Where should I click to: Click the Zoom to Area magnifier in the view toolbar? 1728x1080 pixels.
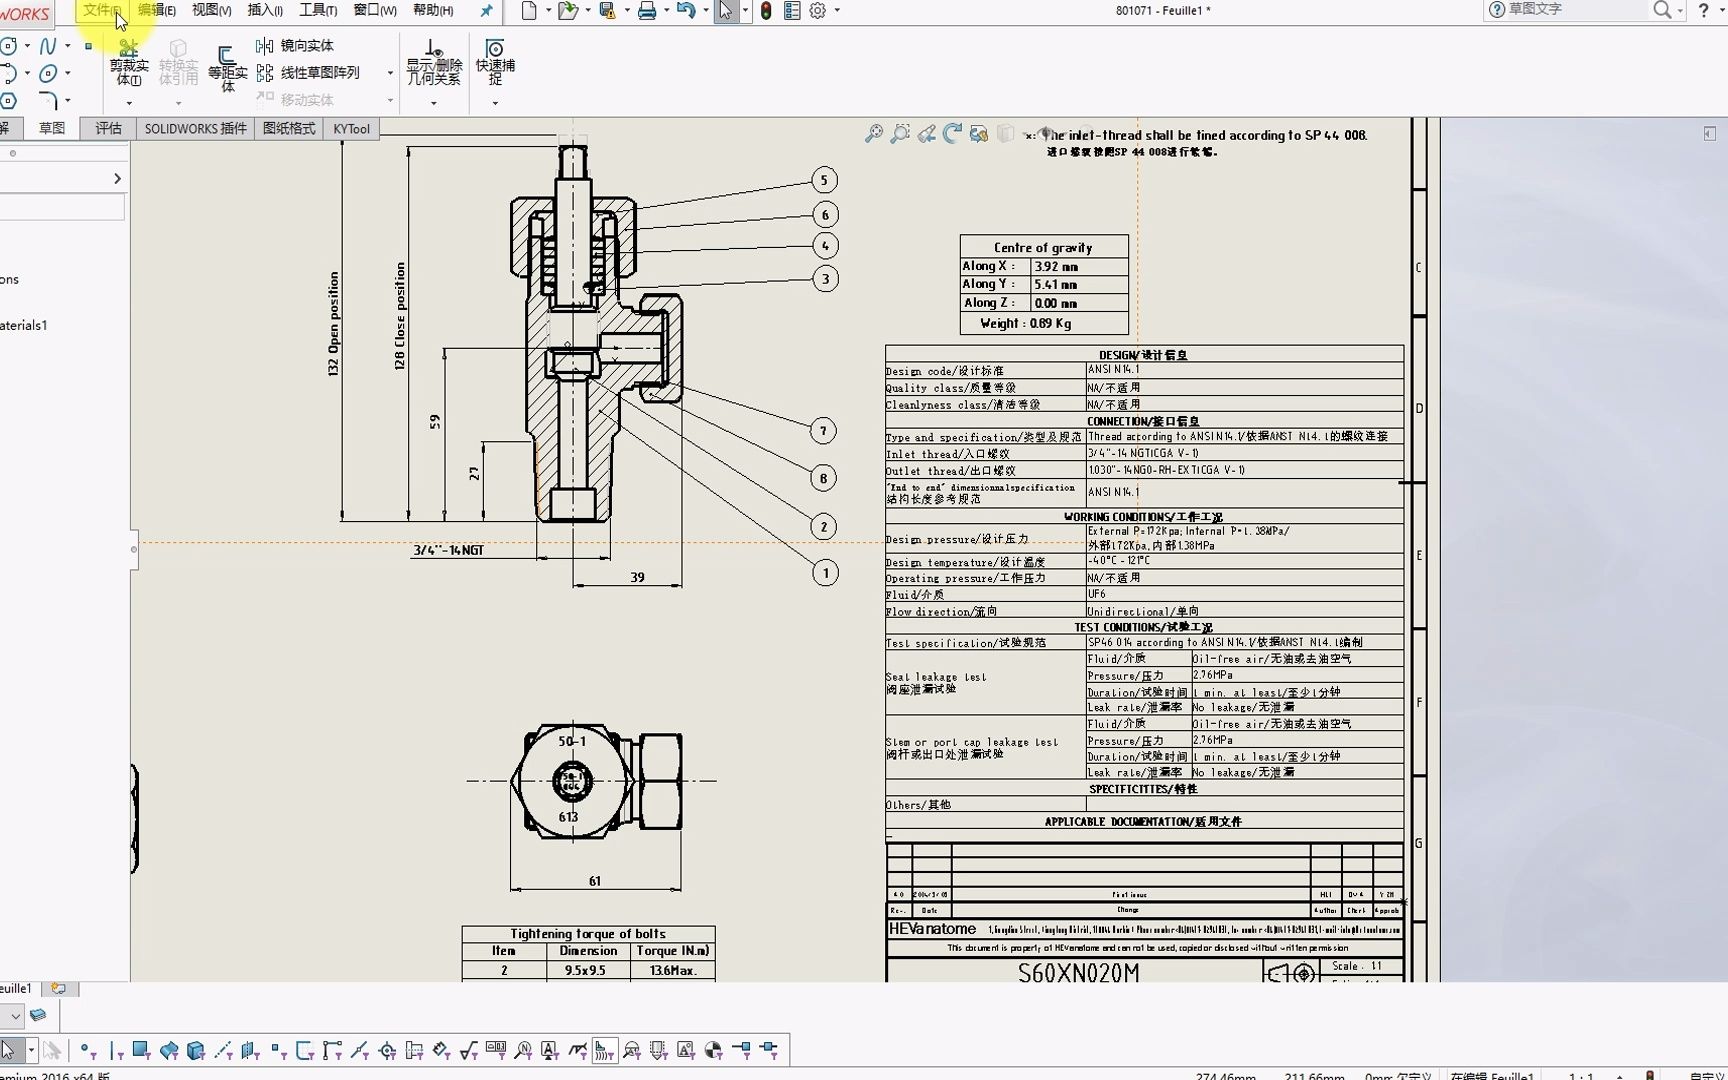(900, 134)
